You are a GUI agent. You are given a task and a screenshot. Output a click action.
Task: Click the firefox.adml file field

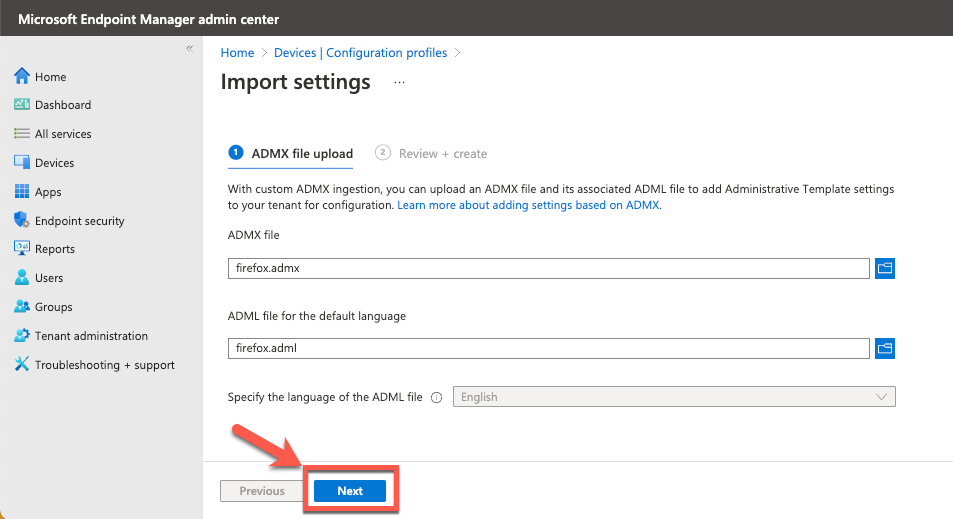[549, 348]
